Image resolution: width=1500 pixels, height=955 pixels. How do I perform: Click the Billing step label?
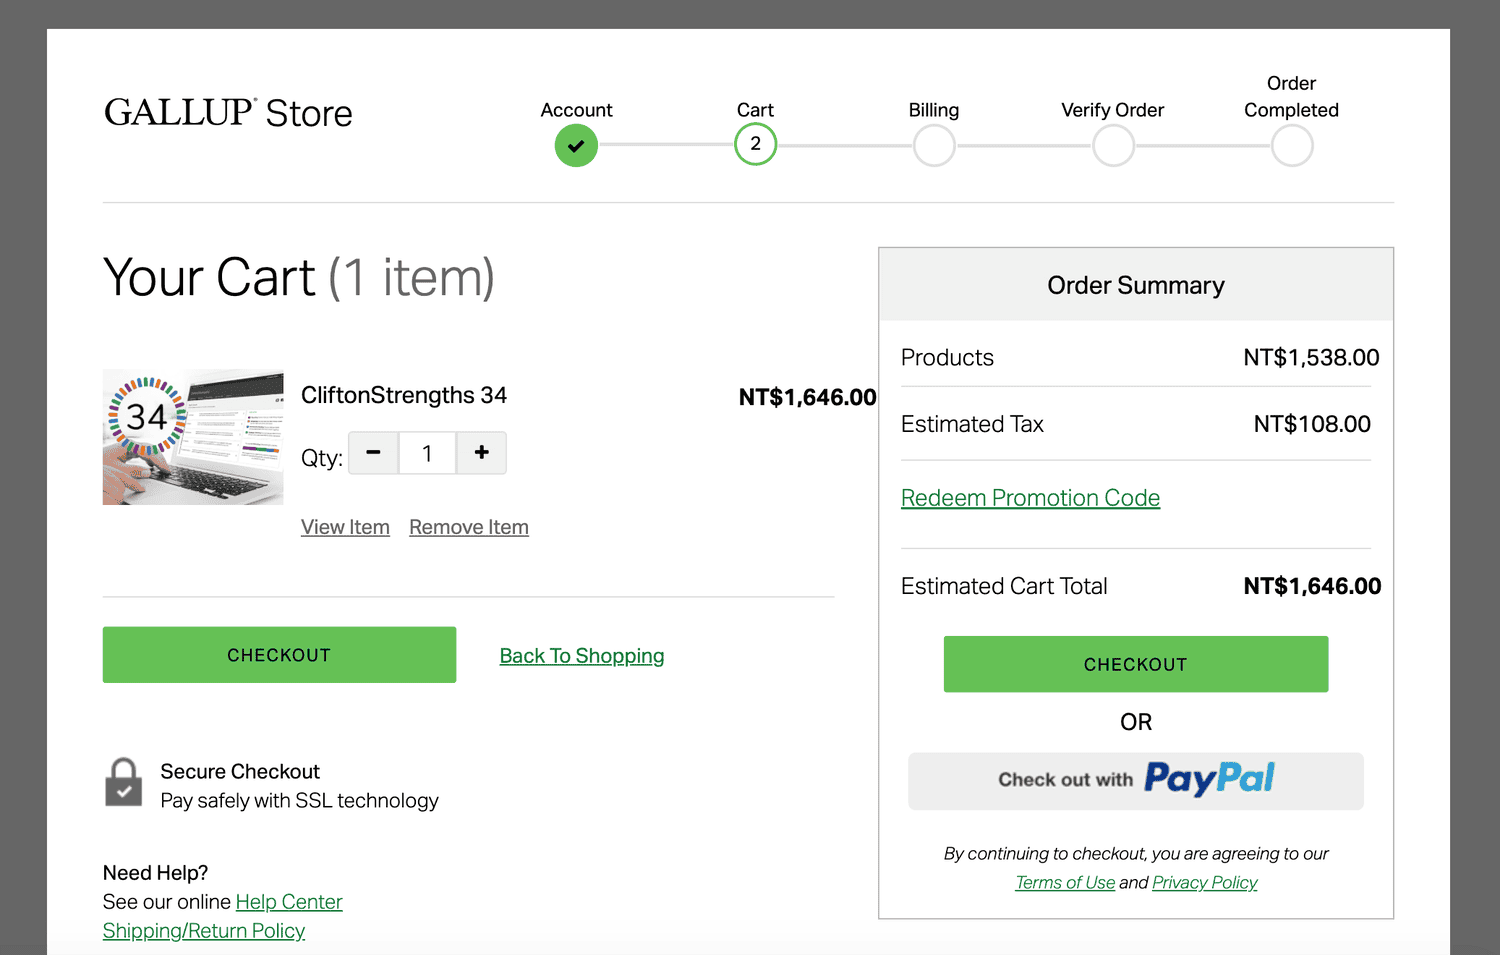click(x=934, y=110)
